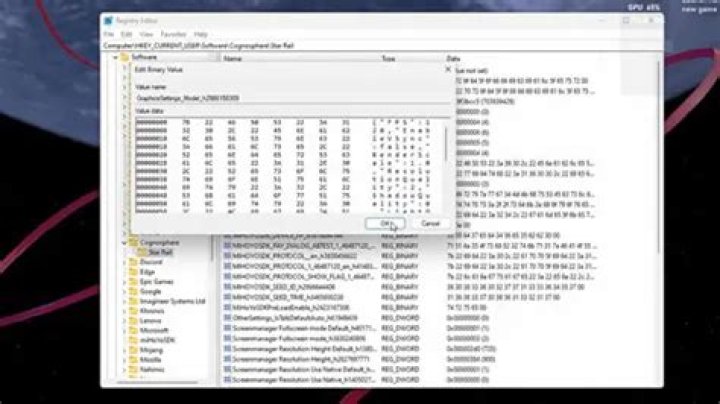Click the registry path address bar
This screenshot has width=720, height=404.
[x=382, y=45]
